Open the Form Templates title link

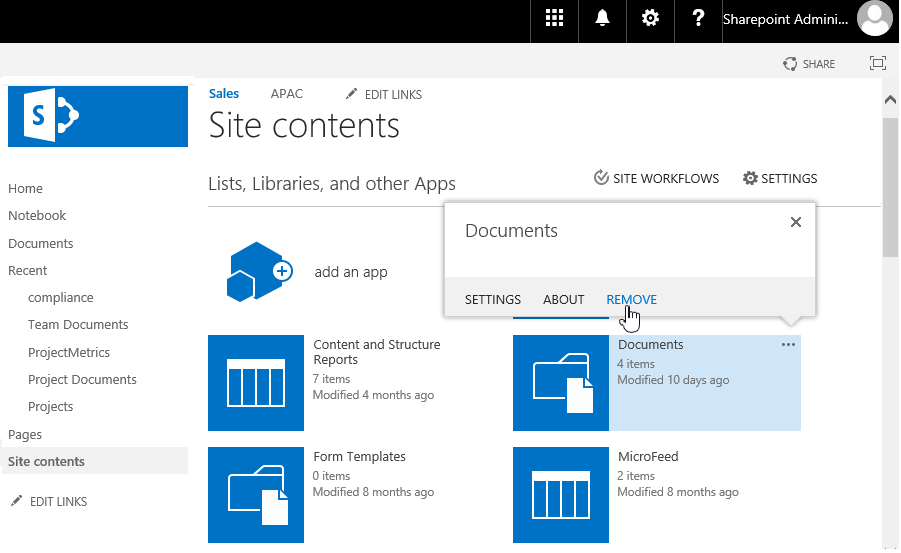(359, 456)
